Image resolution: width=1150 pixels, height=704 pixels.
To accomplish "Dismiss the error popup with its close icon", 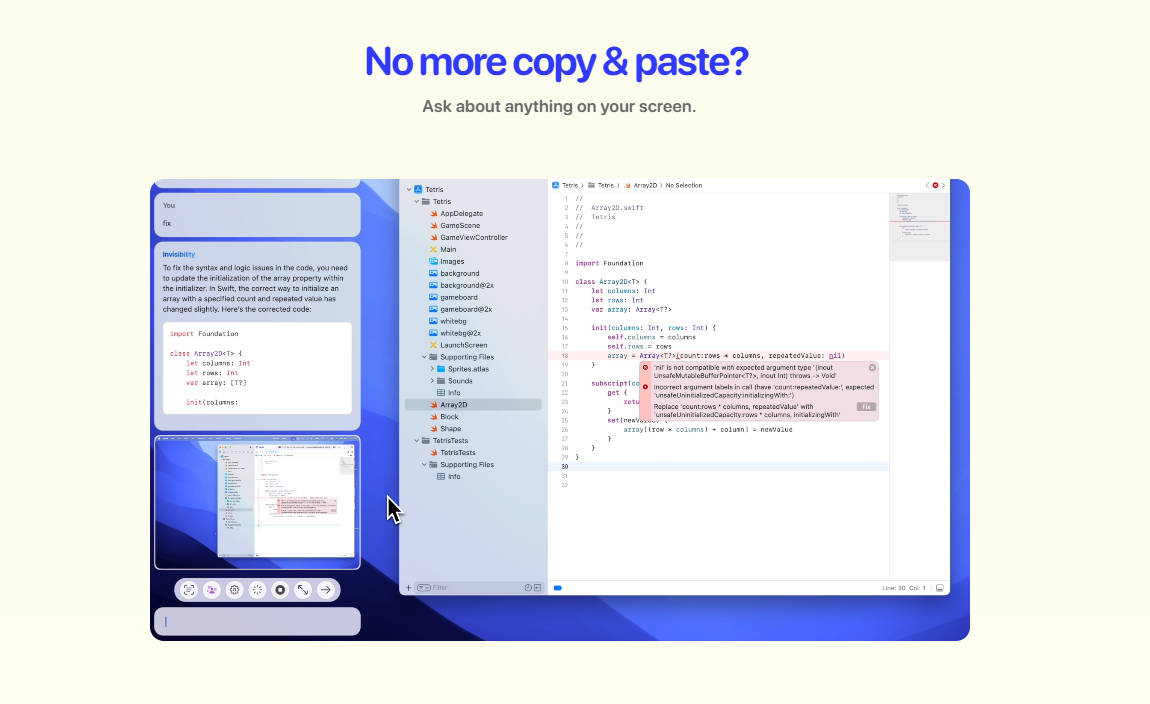I will pos(872,367).
